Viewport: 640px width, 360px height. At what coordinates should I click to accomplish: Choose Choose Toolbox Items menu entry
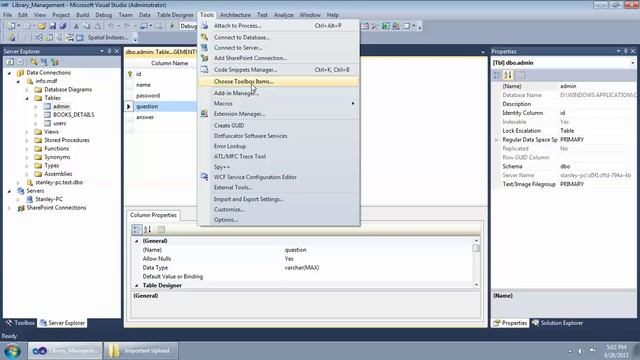click(279, 82)
